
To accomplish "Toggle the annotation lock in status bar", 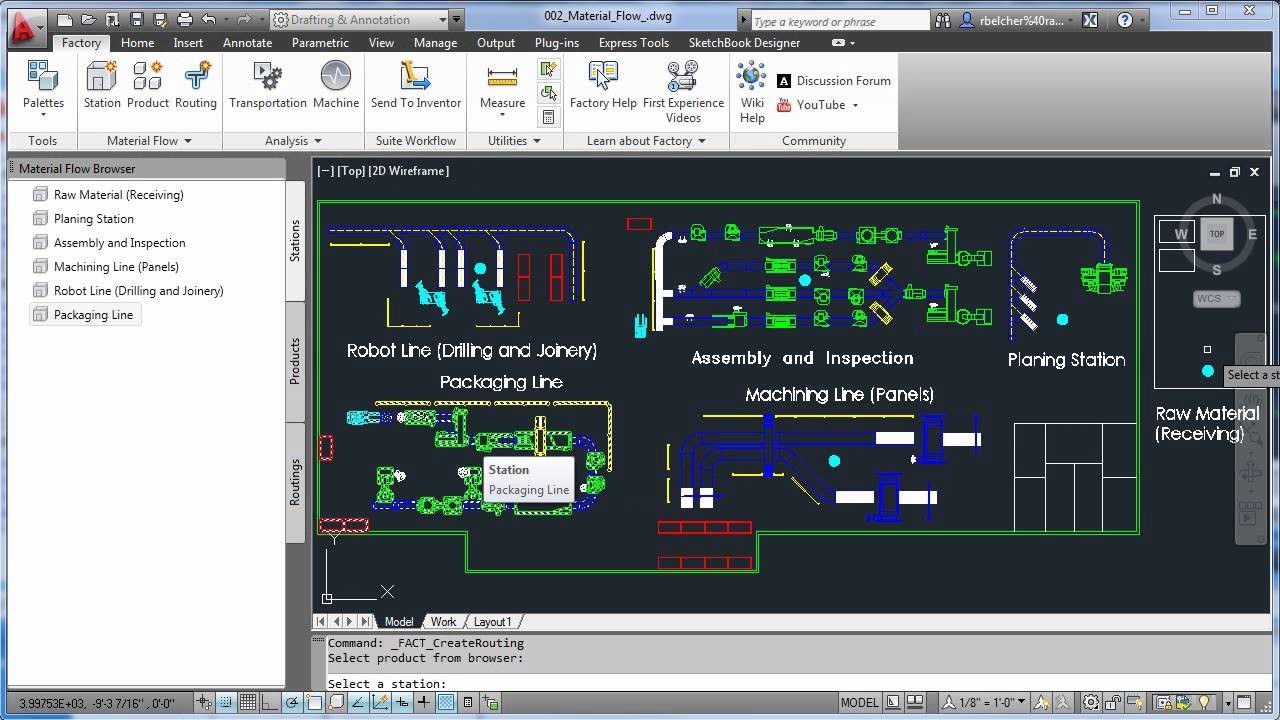I will pyautogui.click(x=1113, y=701).
